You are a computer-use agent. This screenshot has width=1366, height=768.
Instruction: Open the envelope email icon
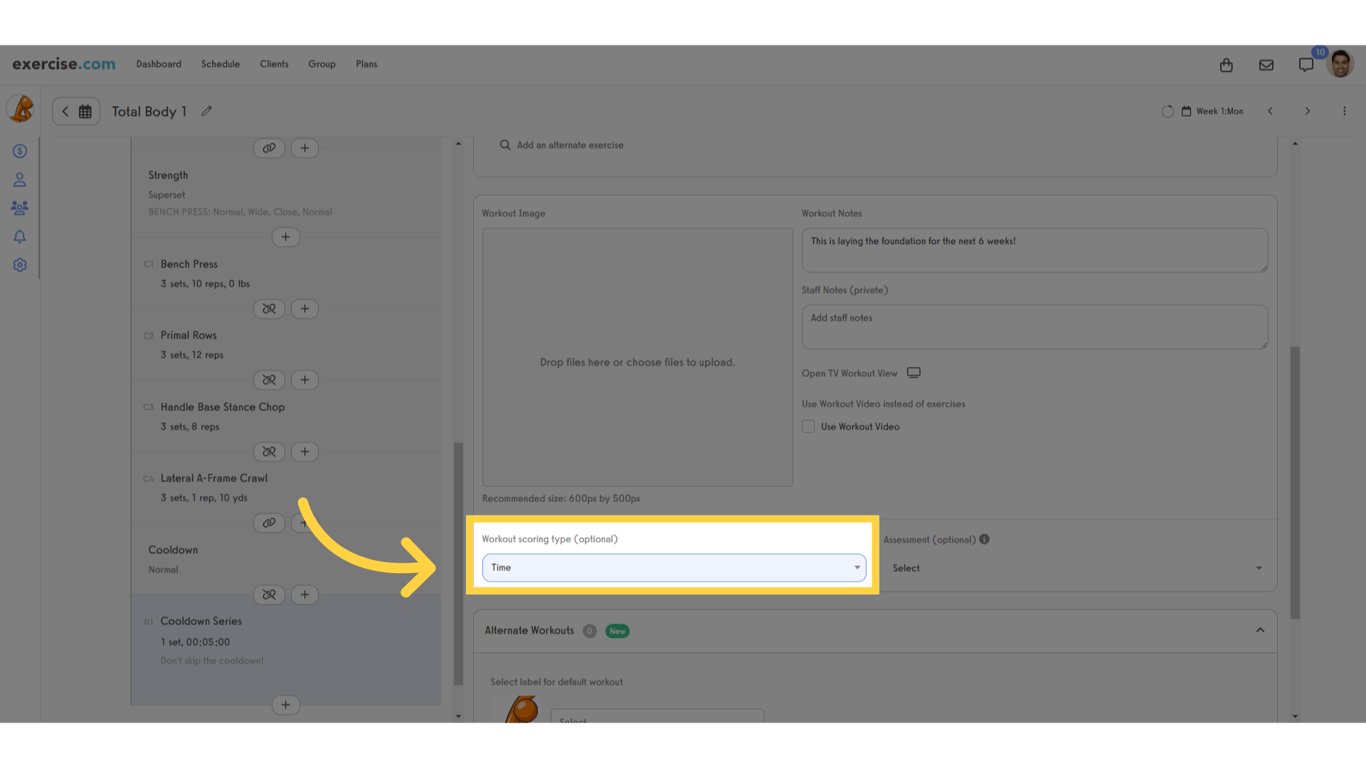[x=1266, y=64]
